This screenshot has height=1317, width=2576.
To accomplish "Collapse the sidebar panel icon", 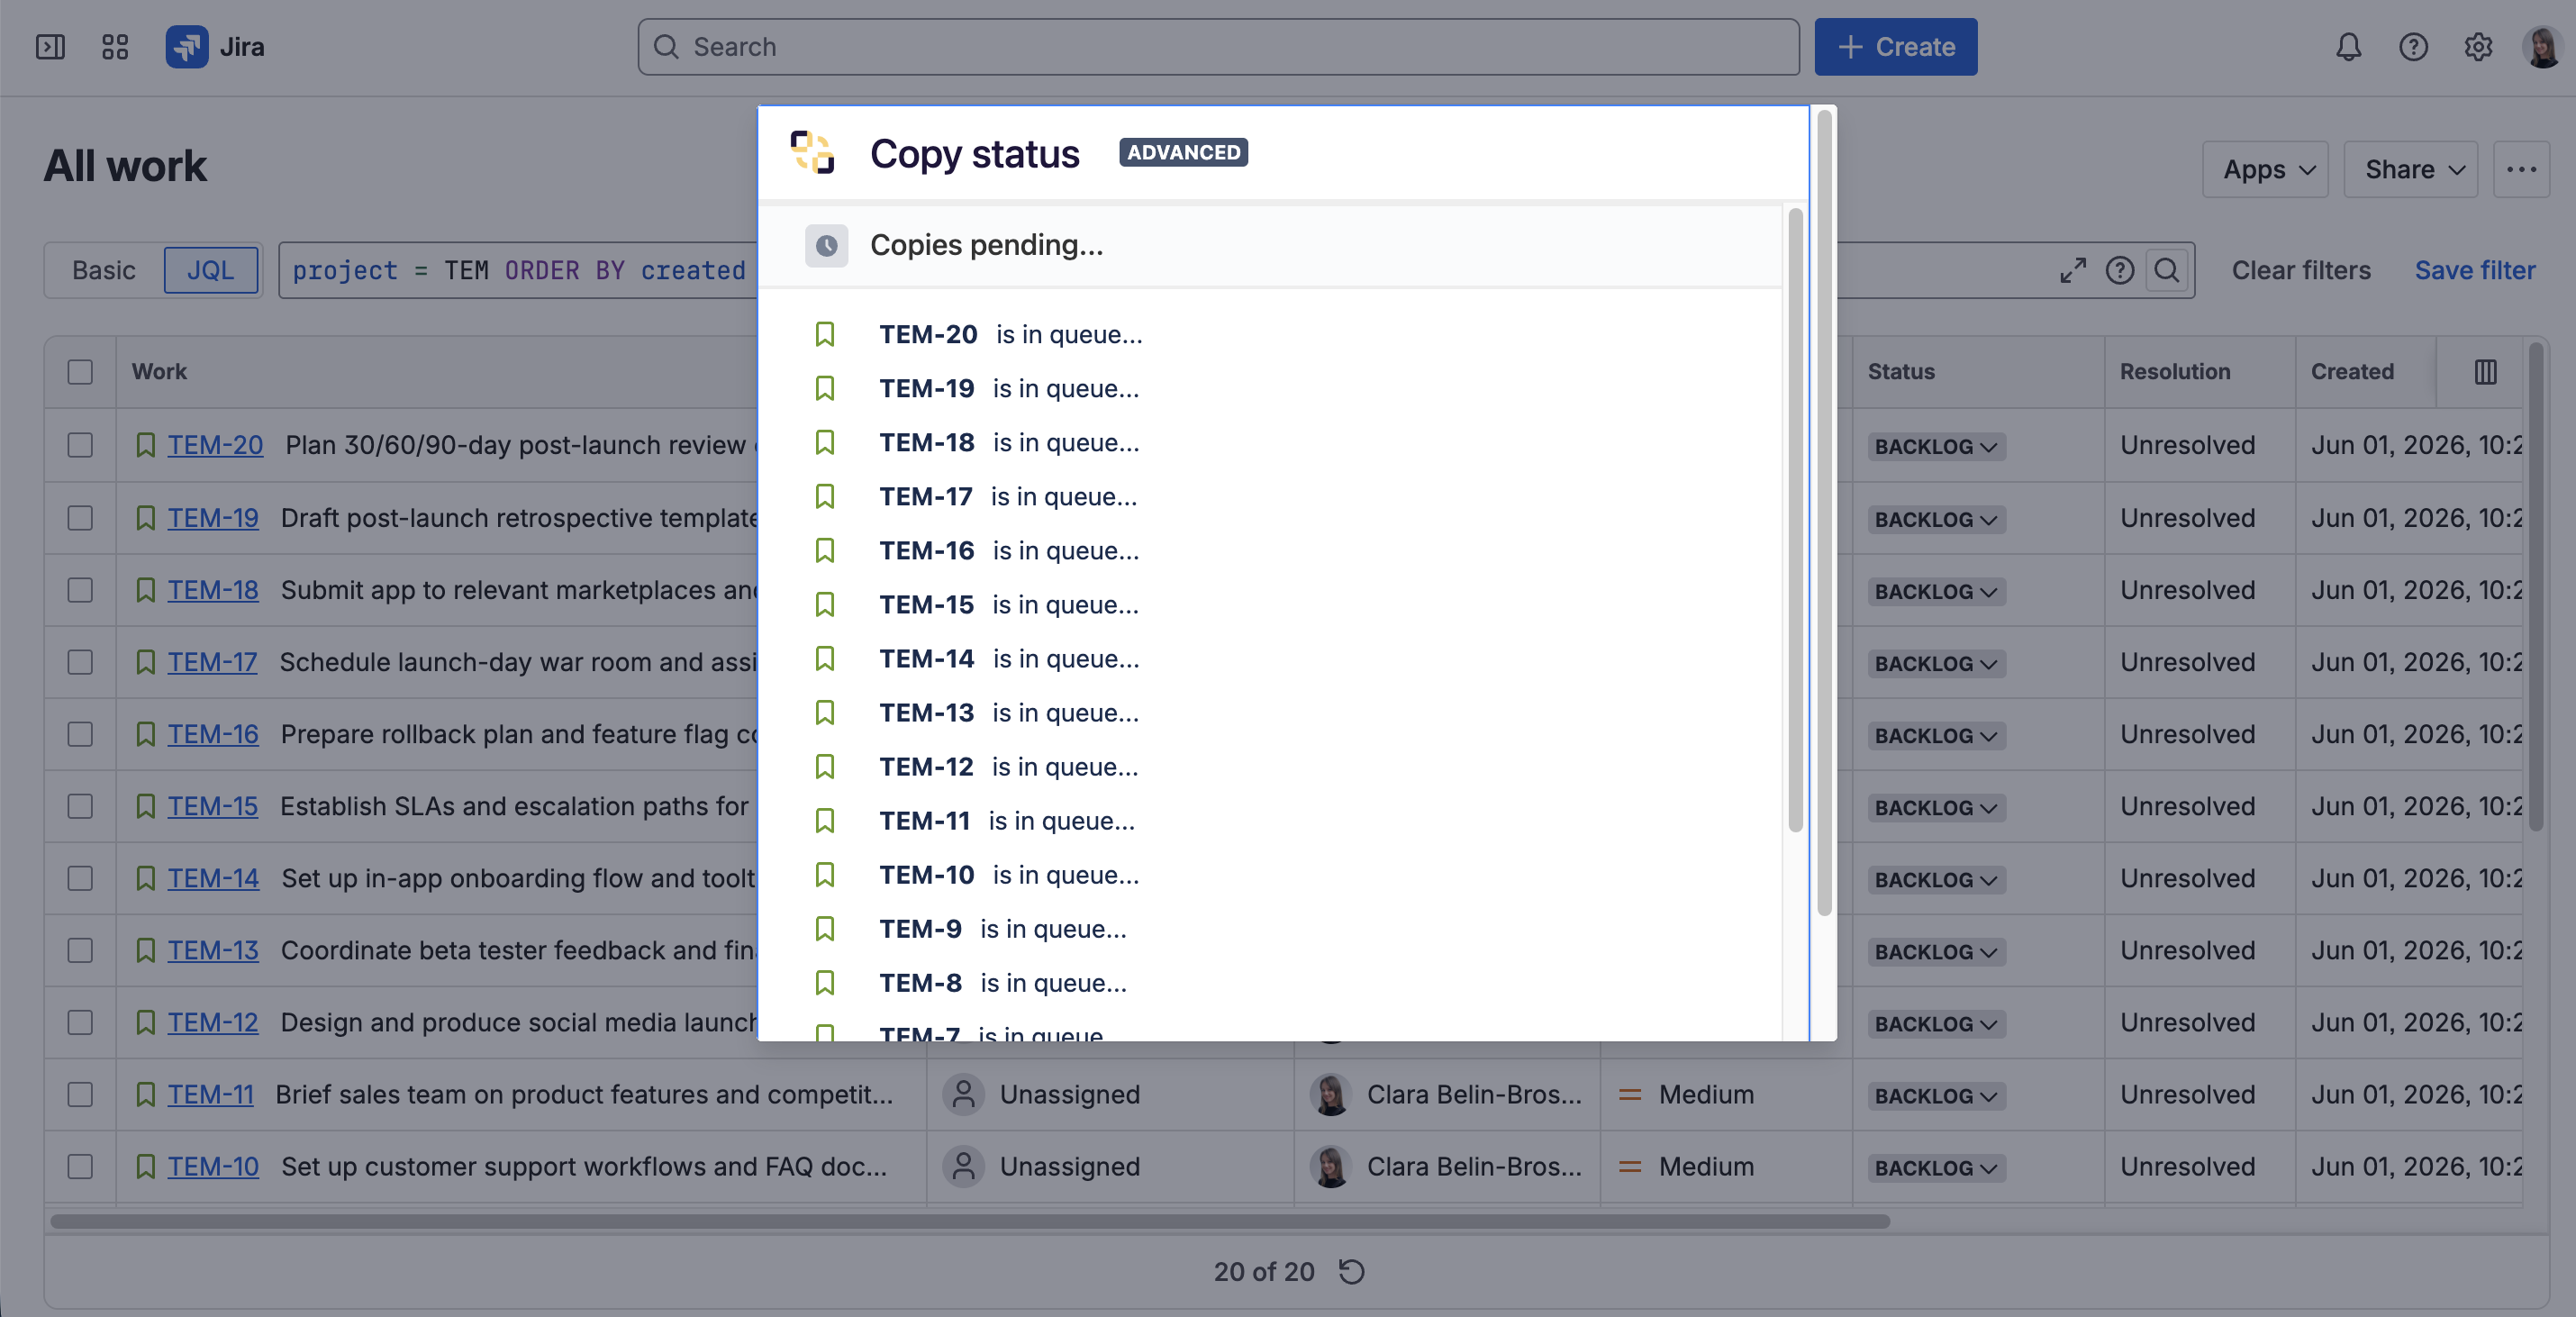I will click(50, 47).
